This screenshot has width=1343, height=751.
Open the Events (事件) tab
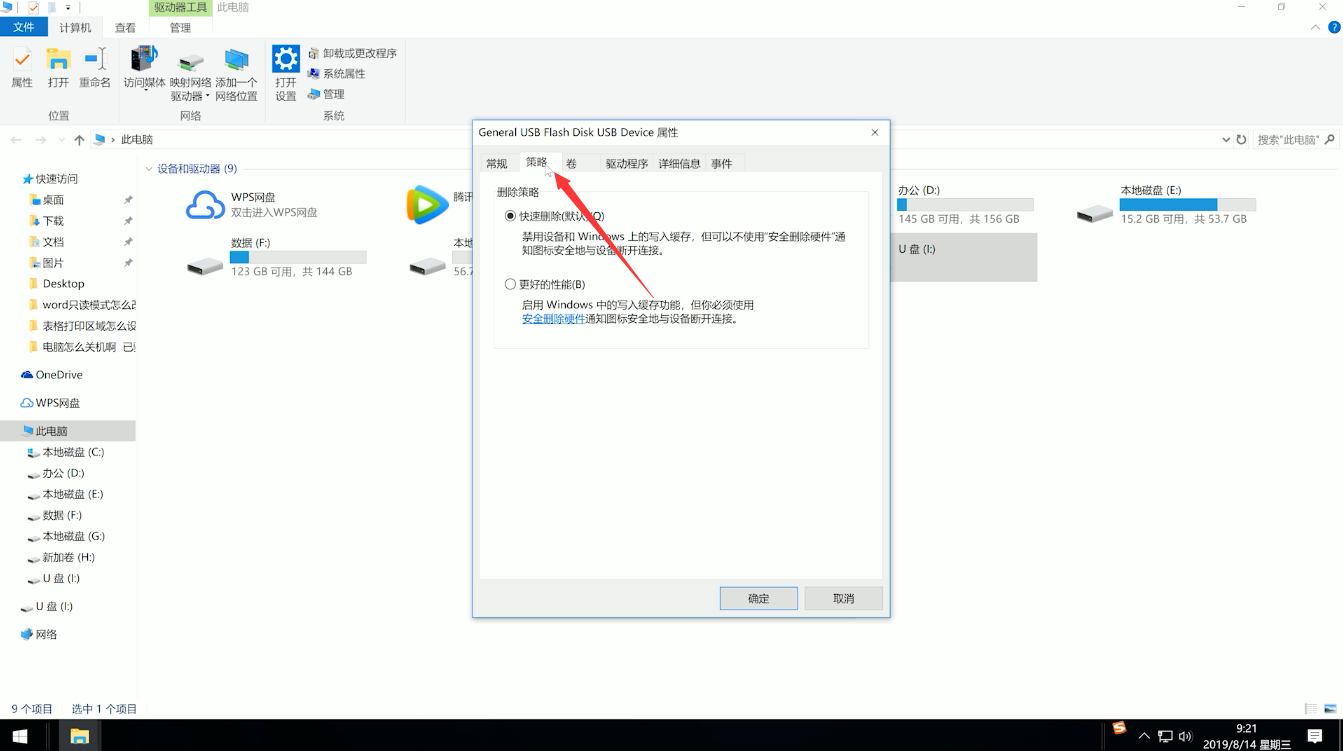click(721, 164)
